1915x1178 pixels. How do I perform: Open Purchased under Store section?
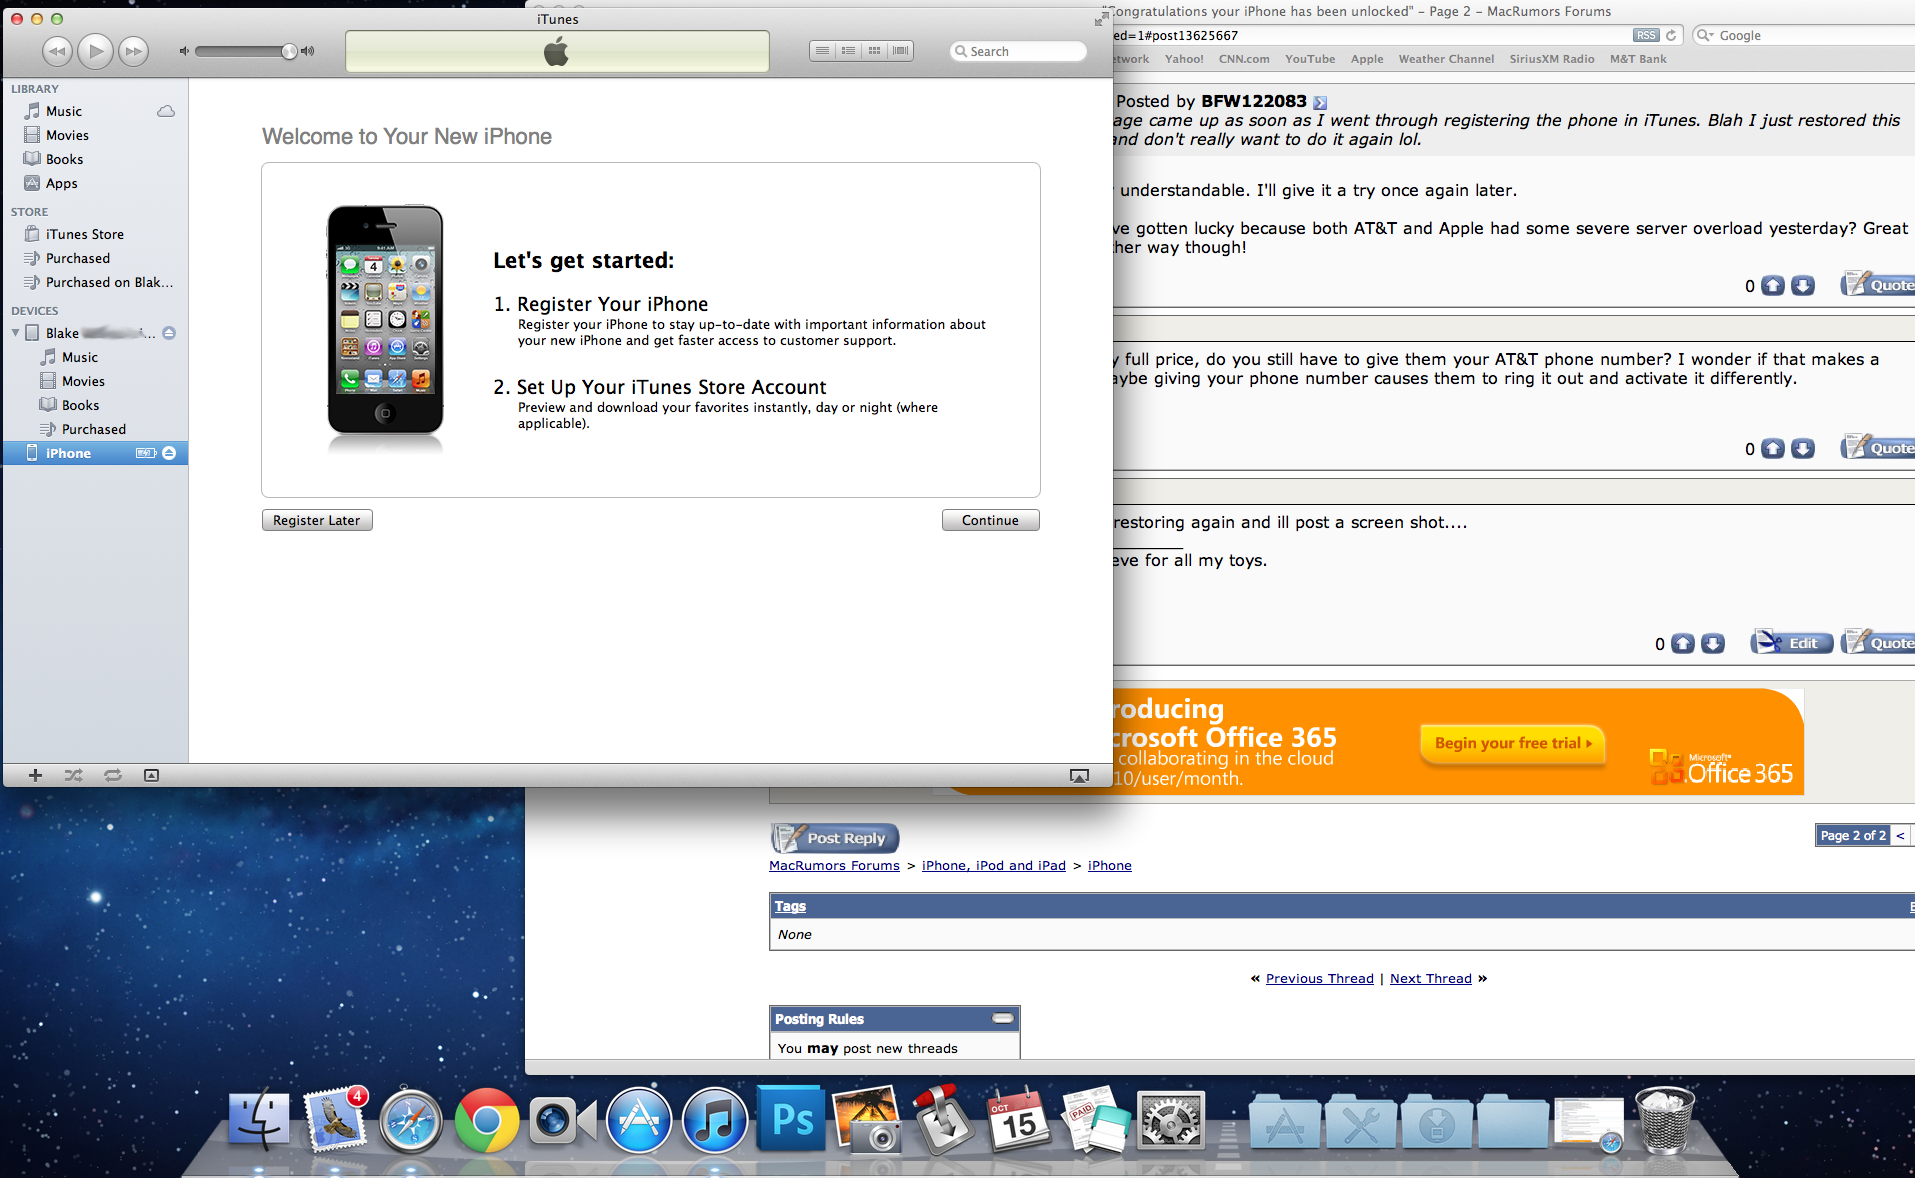click(x=95, y=258)
